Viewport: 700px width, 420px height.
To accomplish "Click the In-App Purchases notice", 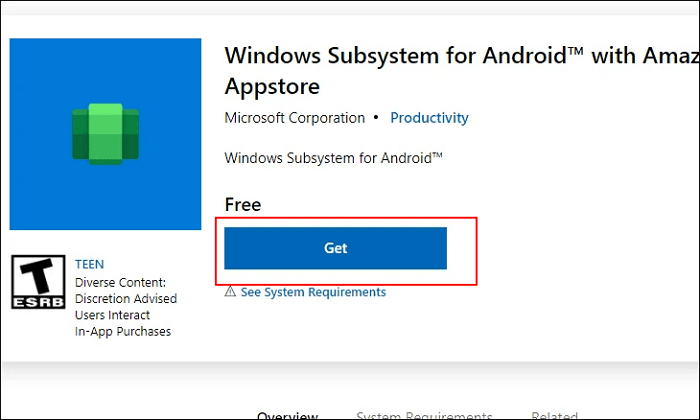I will click(123, 331).
